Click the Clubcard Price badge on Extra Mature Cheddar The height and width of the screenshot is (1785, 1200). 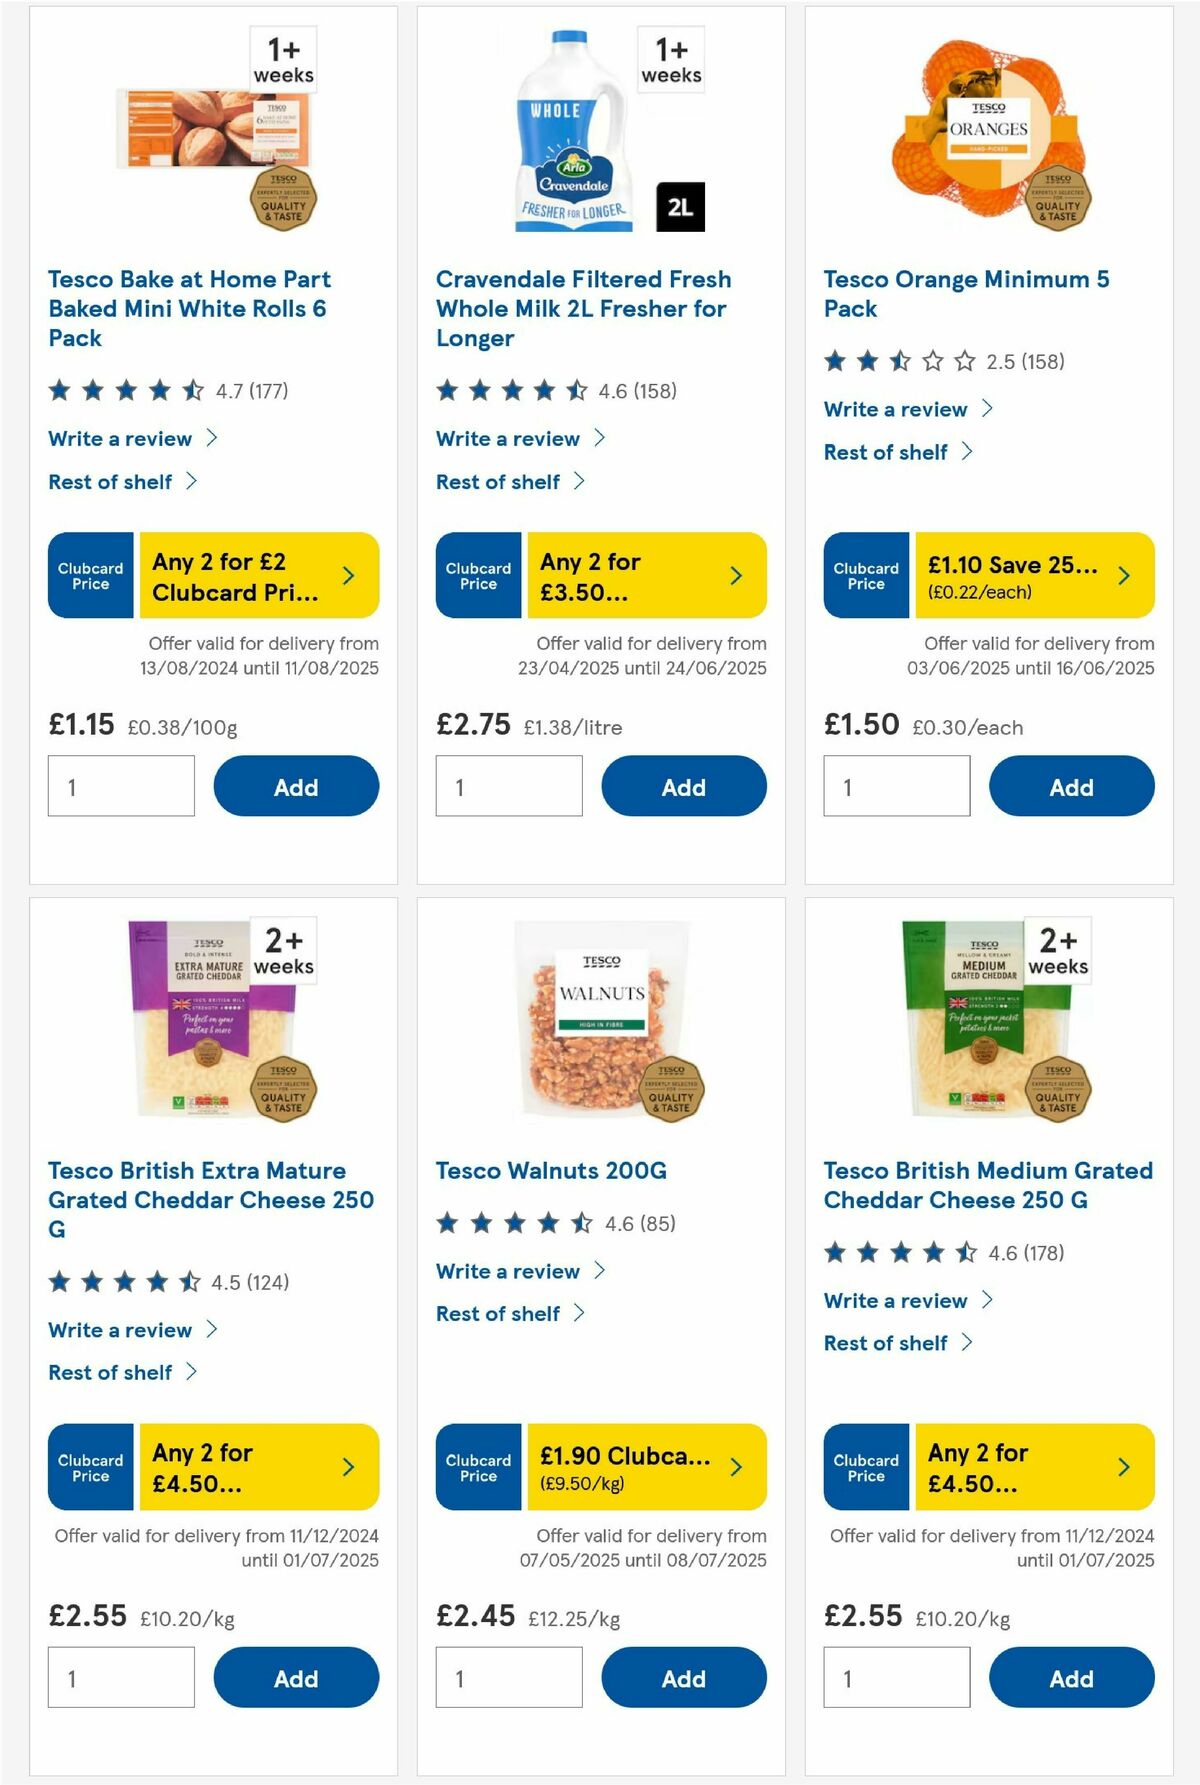(90, 1467)
